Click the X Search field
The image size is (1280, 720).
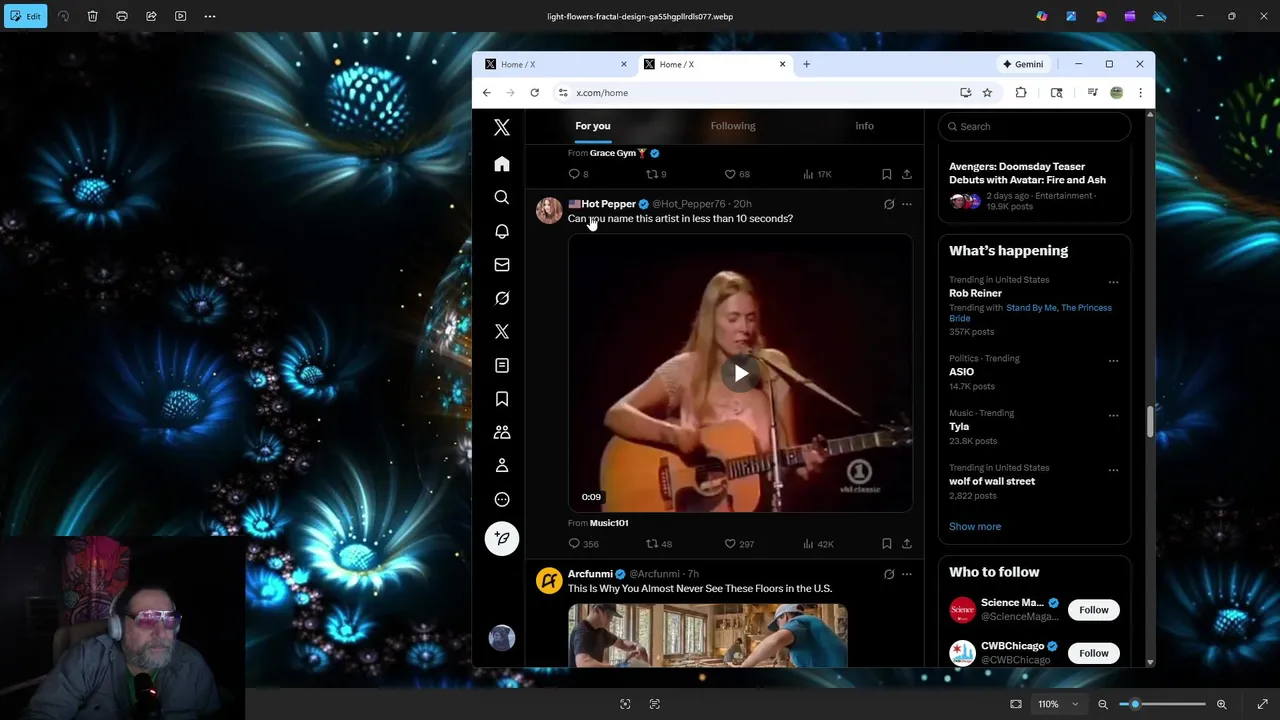(x=1034, y=126)
